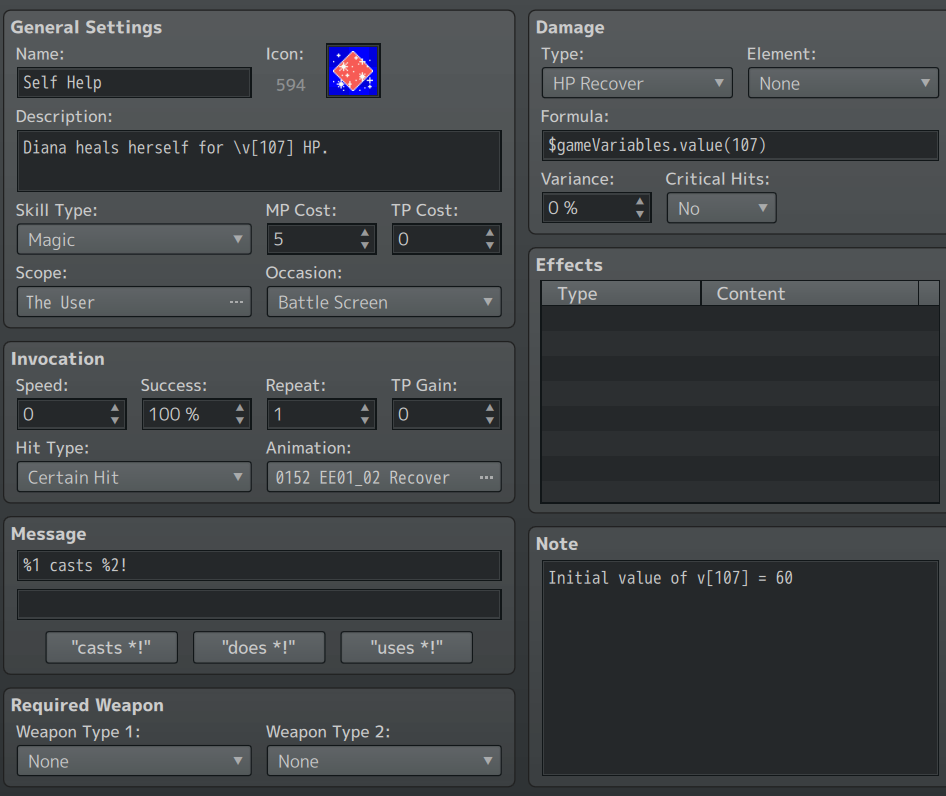946x796 pixels.
Task: Click the Note text area
Action: pyautogui.click(x=740, y=667)
